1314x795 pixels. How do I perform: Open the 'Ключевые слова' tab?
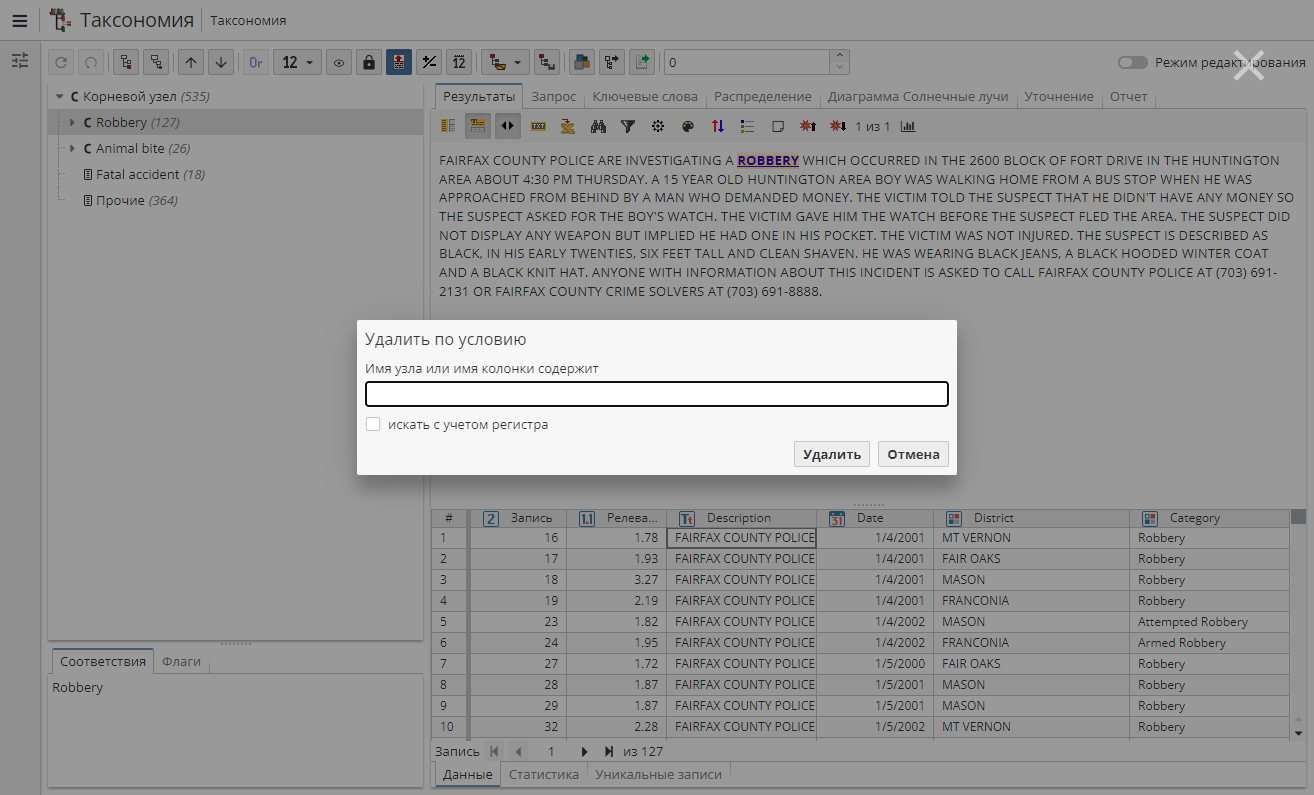click(645, 97)
